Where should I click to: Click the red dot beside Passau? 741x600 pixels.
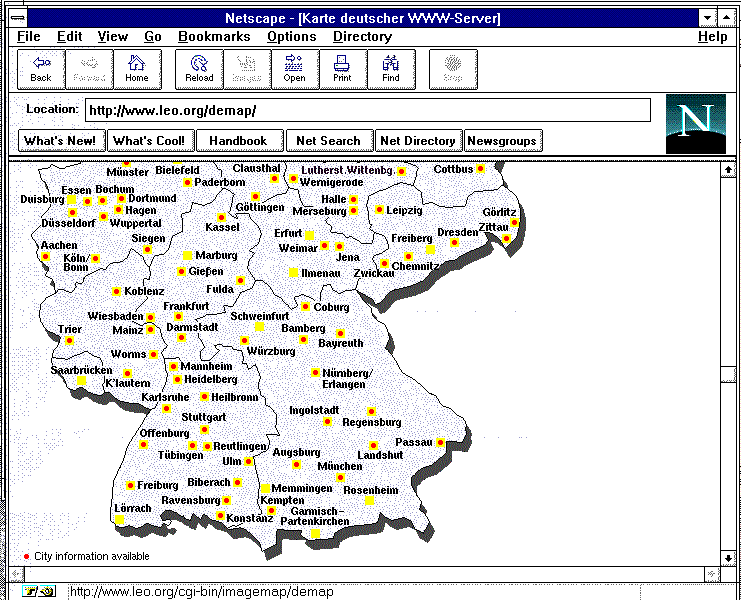(440, 443)
